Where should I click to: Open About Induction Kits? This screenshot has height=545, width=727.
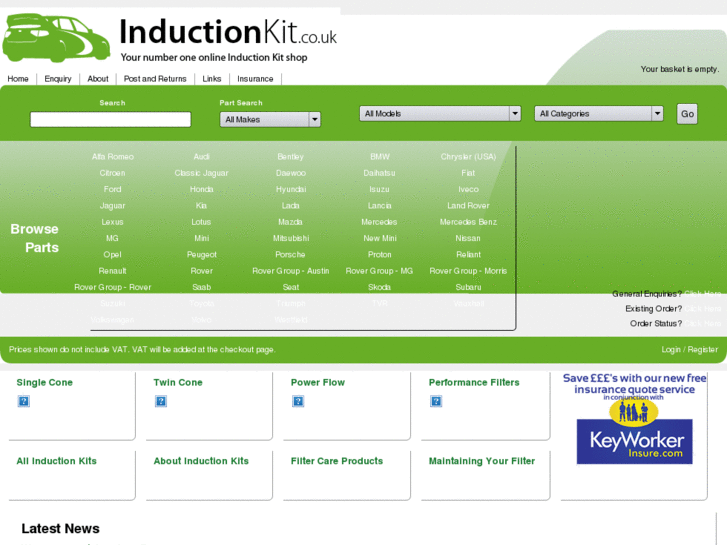(x=201, y=461)
